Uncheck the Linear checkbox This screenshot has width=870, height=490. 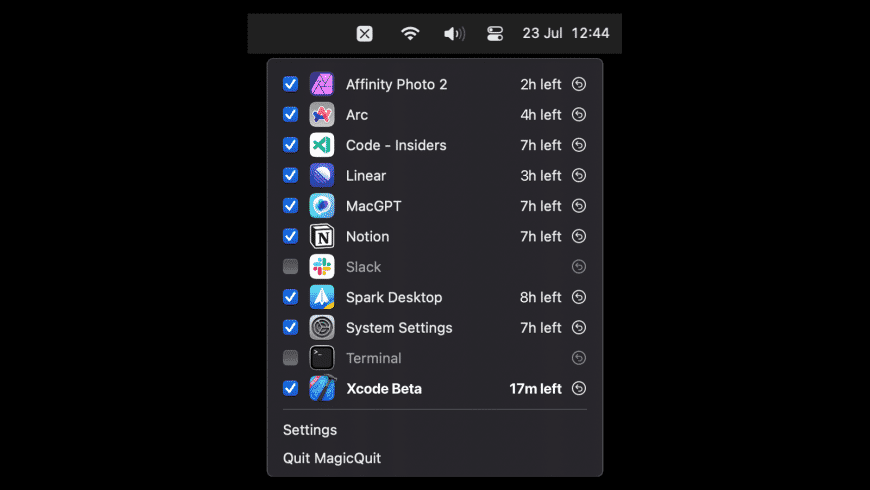(x=290, y=175)
